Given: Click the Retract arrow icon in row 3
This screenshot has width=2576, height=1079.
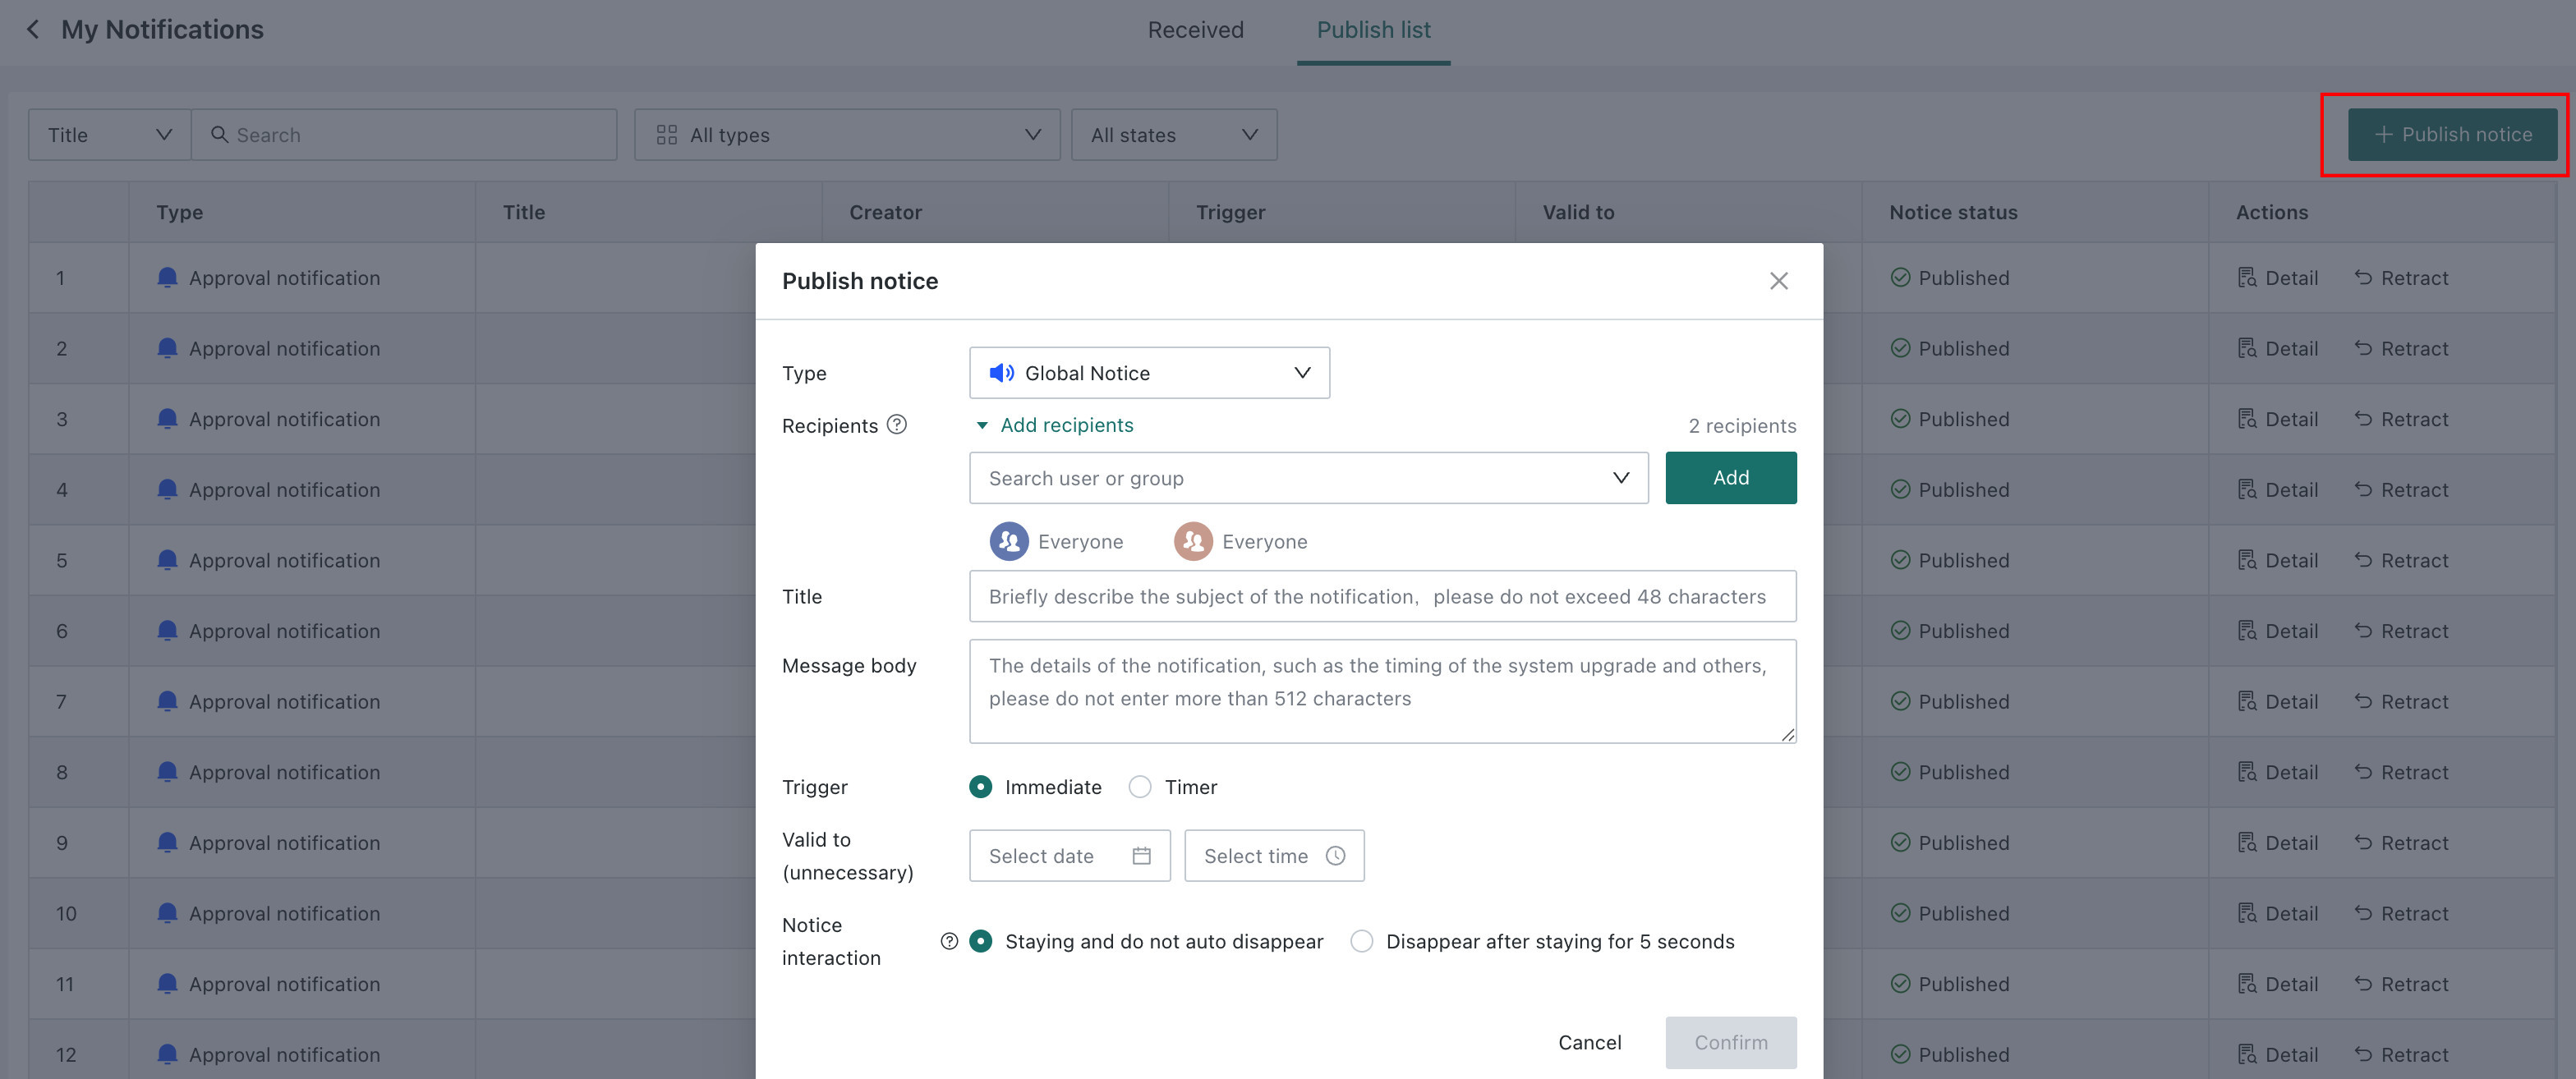Looking at the screenshot, I should 2362,418.
